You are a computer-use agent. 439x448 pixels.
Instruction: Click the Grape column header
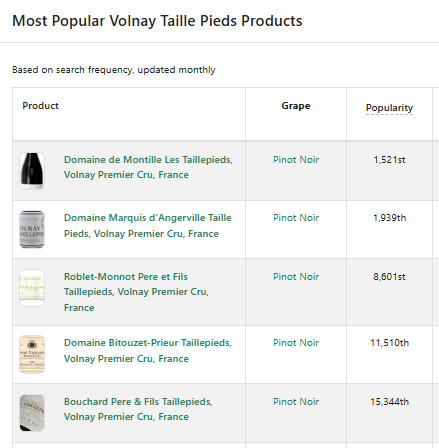click(296, 106)
